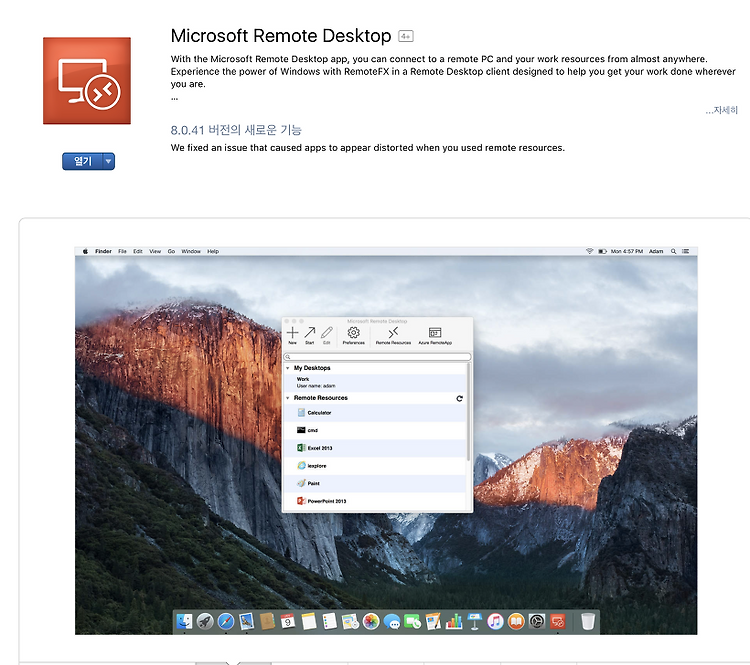Open Pages icon in the Dock
The height and width of the screenshot is (665, 750).
pyautogui.click(x=433, y=621)
